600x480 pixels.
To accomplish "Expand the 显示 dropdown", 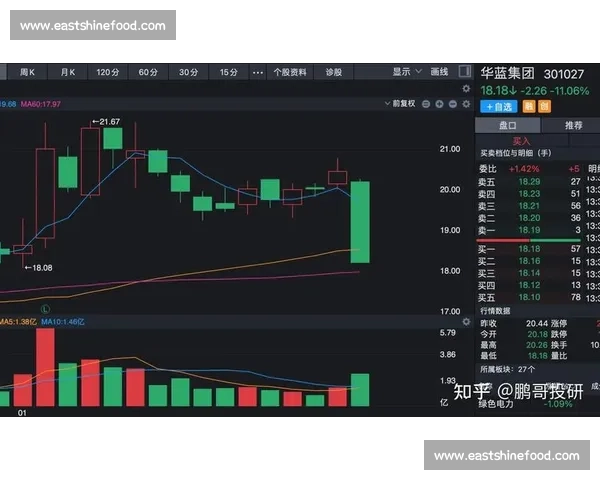I will [x=407, y=72].
